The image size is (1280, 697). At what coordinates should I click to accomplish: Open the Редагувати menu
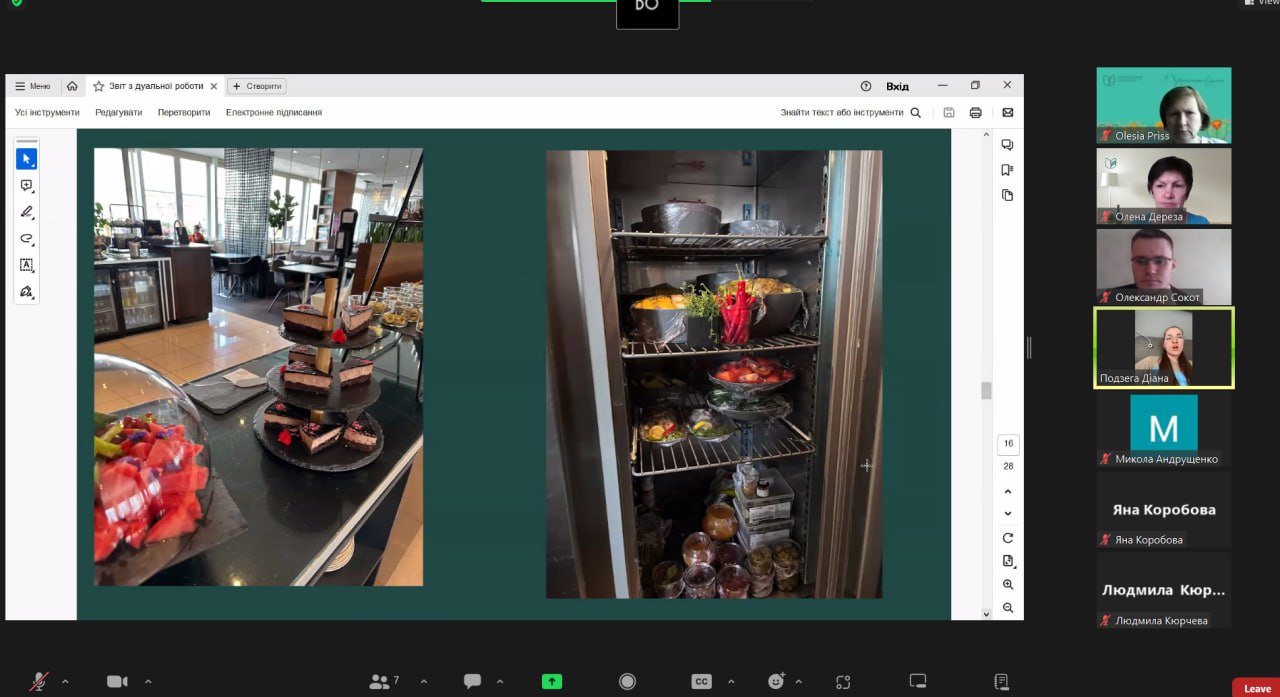pyautogui.click(x=119, y=112)
